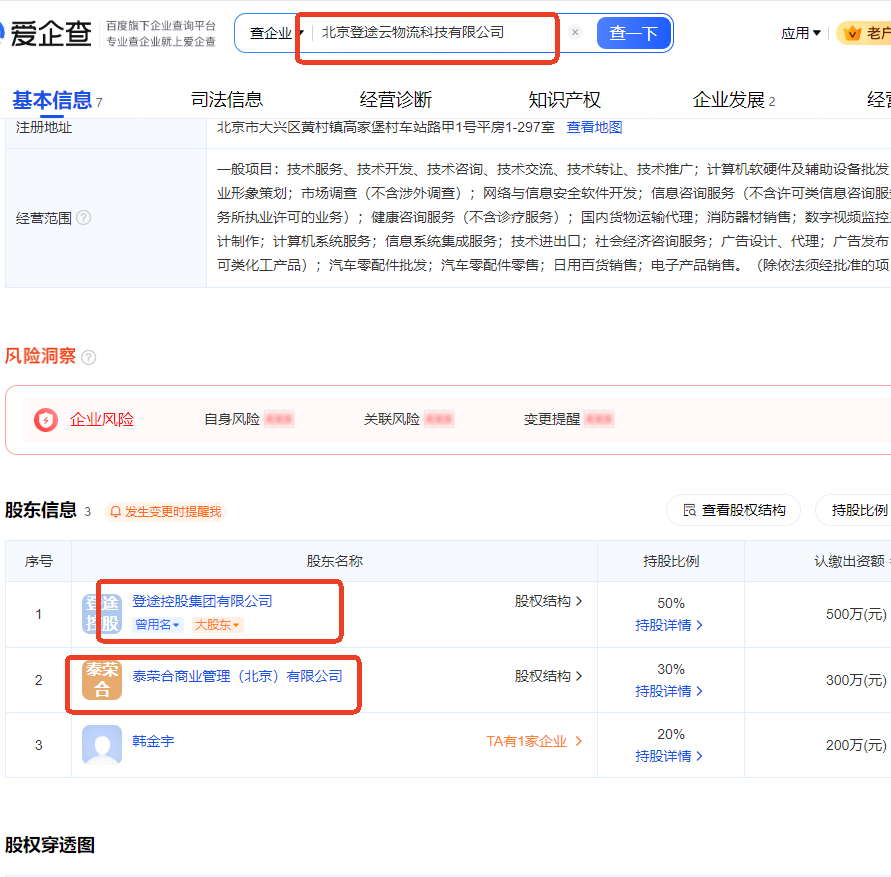The height and width of the screenshot is (877, 891).
Task: Open the 应用 dropdown menu
Action: (x=800, y=34)
